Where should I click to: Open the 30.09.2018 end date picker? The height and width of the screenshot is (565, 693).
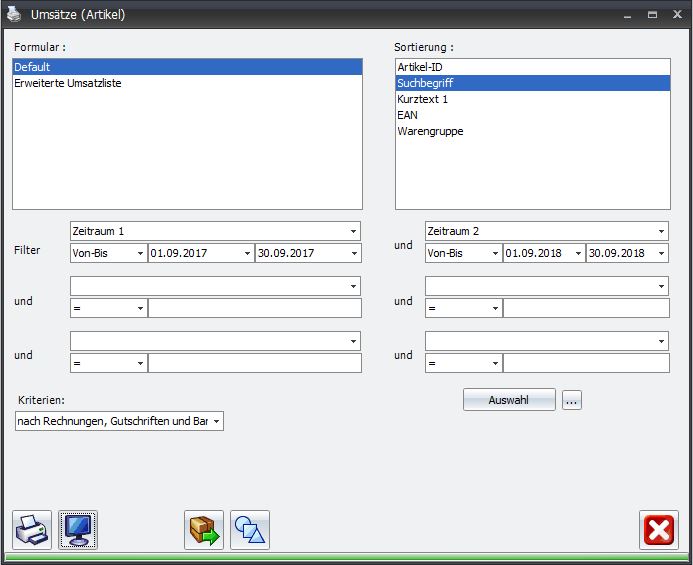point(661,254)
